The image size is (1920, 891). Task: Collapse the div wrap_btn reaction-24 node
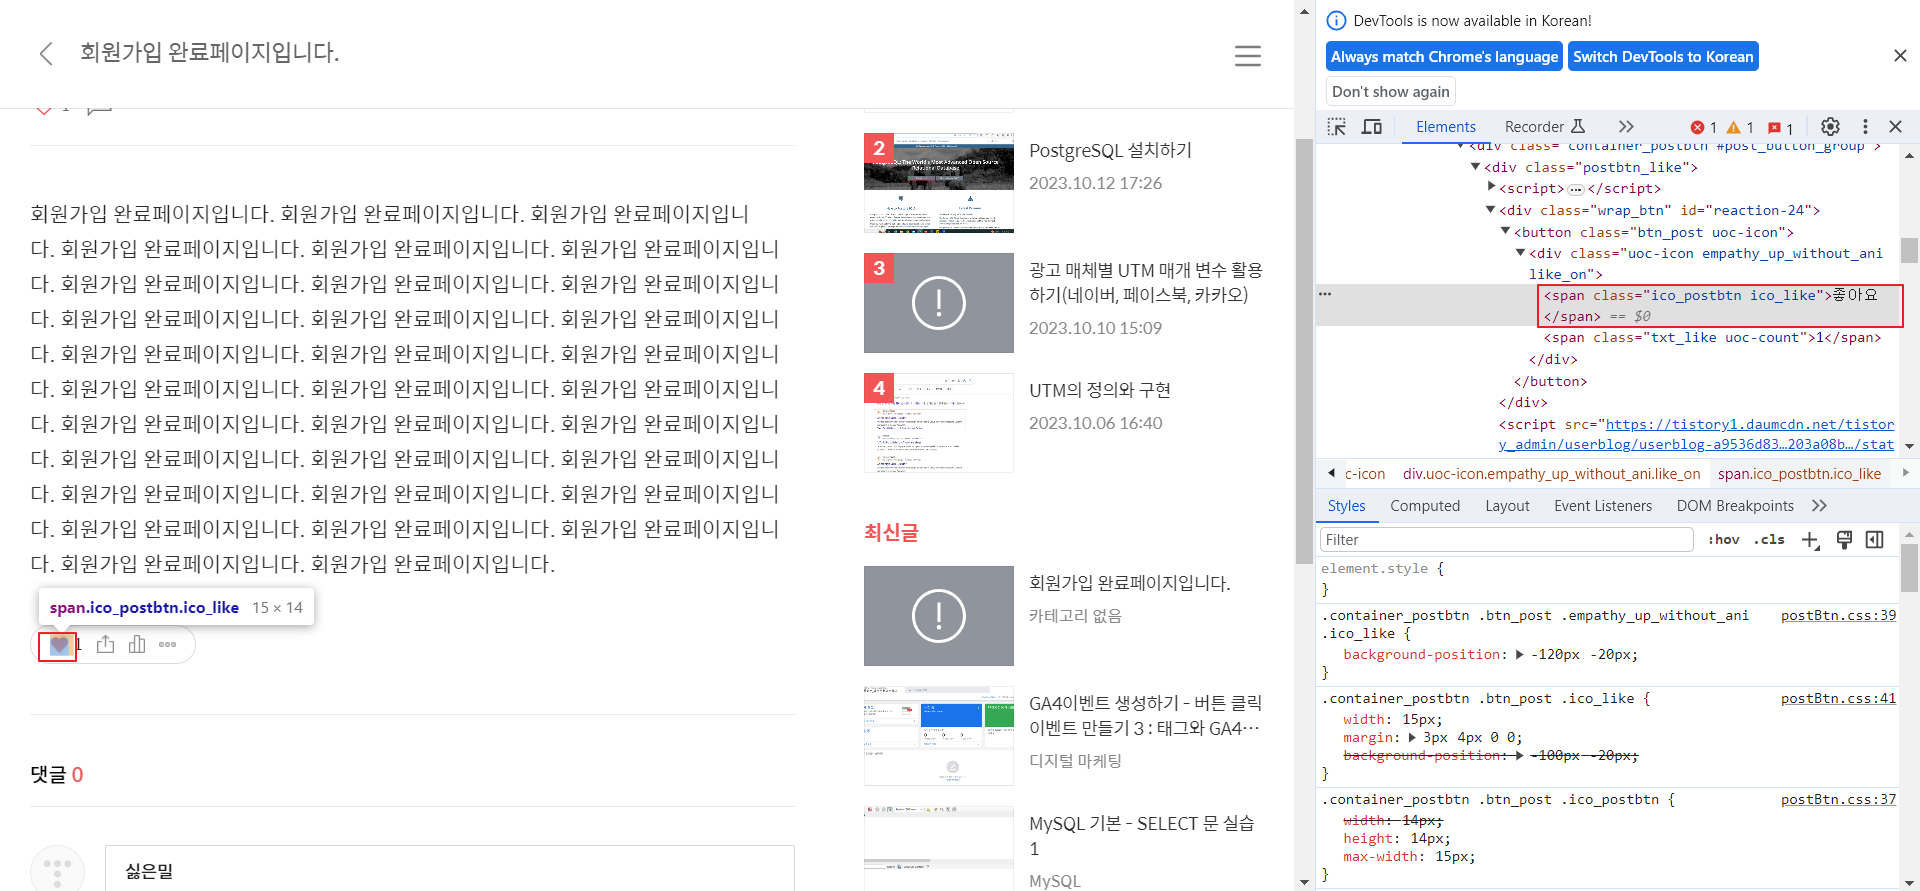pos(1490,210)
